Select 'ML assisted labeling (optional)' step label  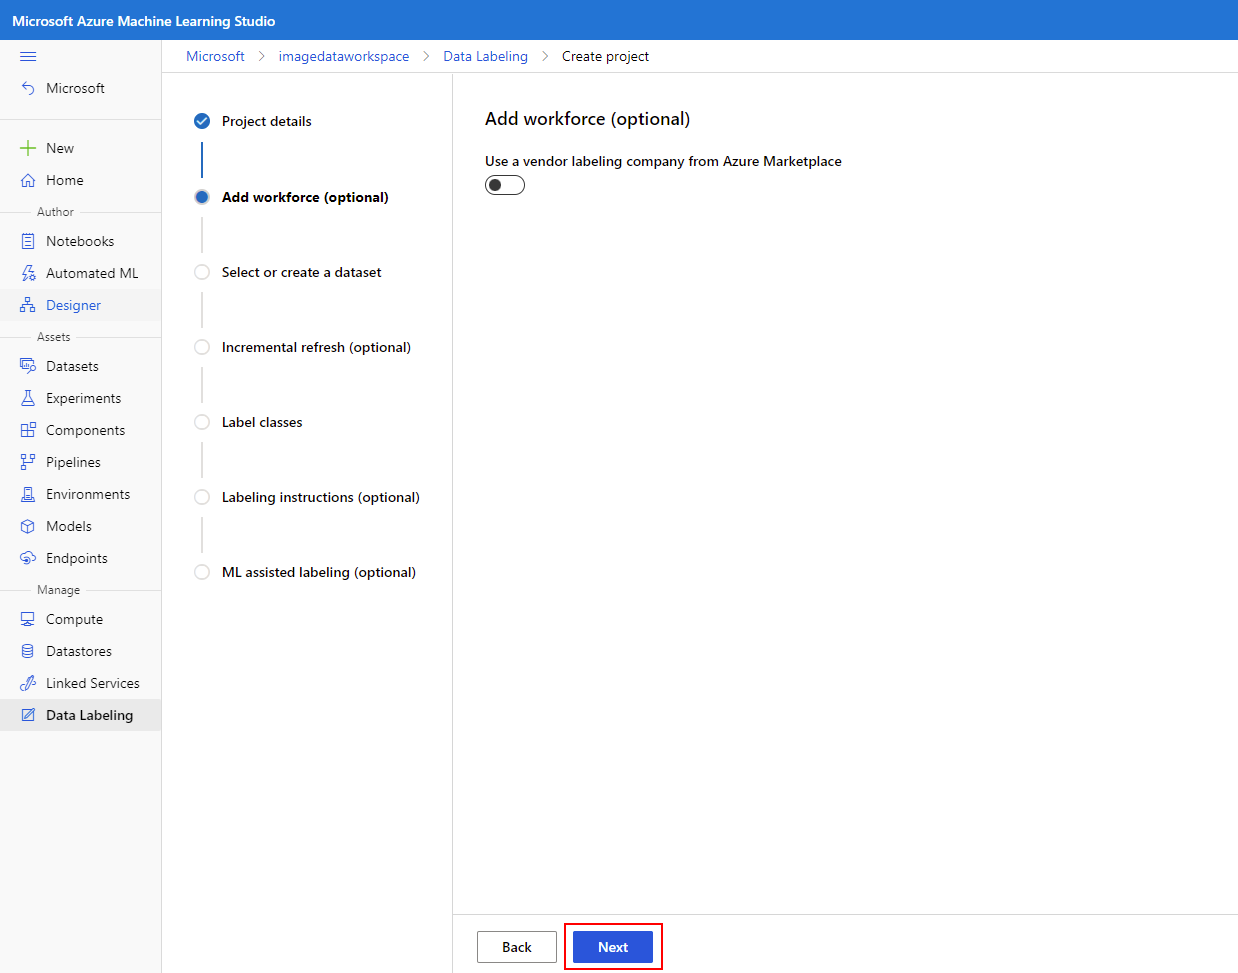pyautogui.click(x=319, y=572)
